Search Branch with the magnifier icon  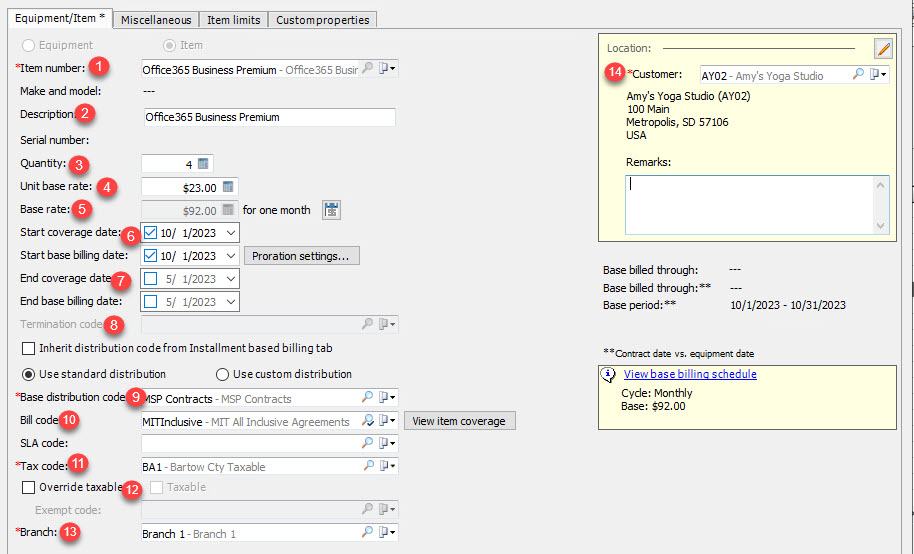click(x=367, y=532)
